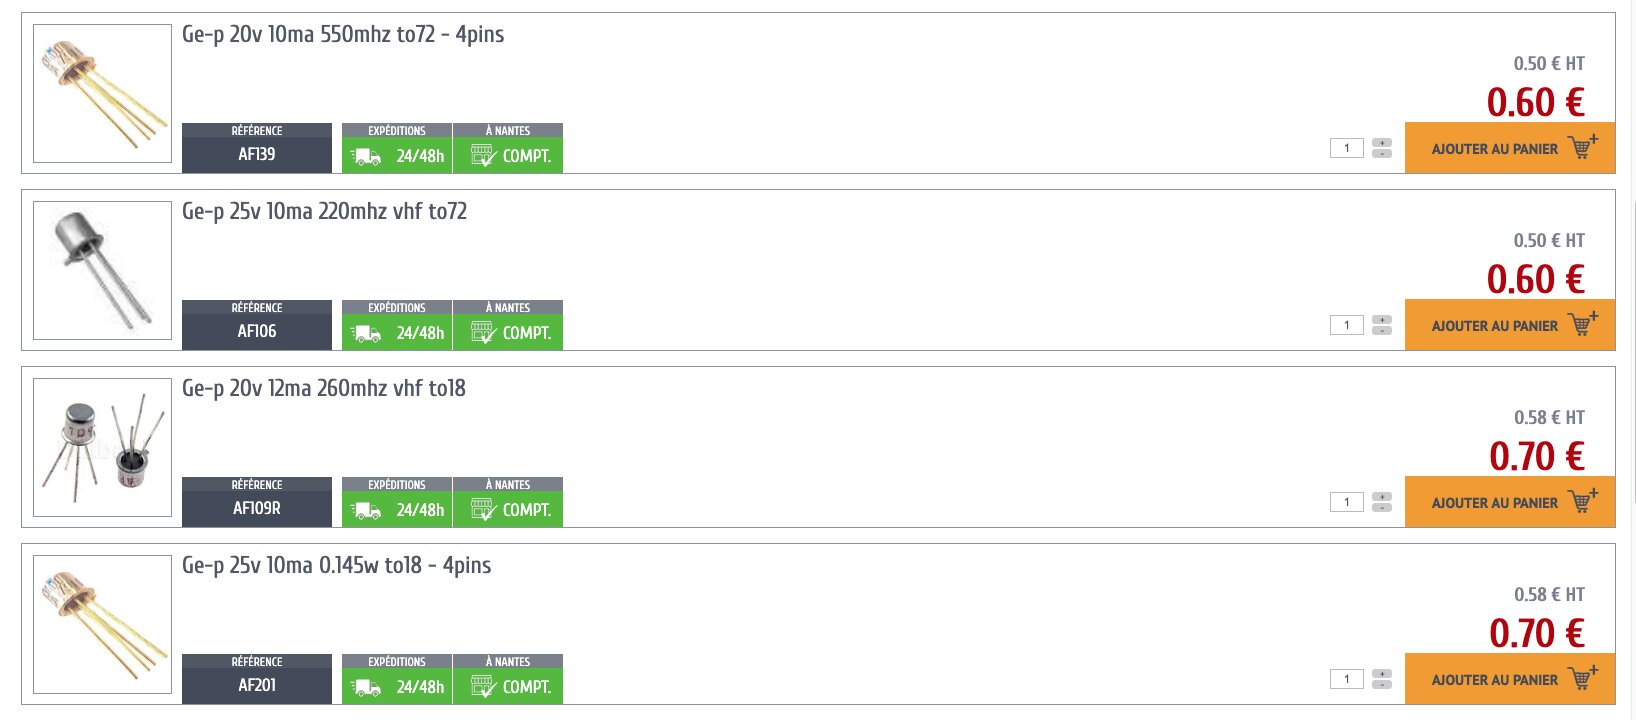Click the delivery truck icon for AF139

(x=367, y=156)
